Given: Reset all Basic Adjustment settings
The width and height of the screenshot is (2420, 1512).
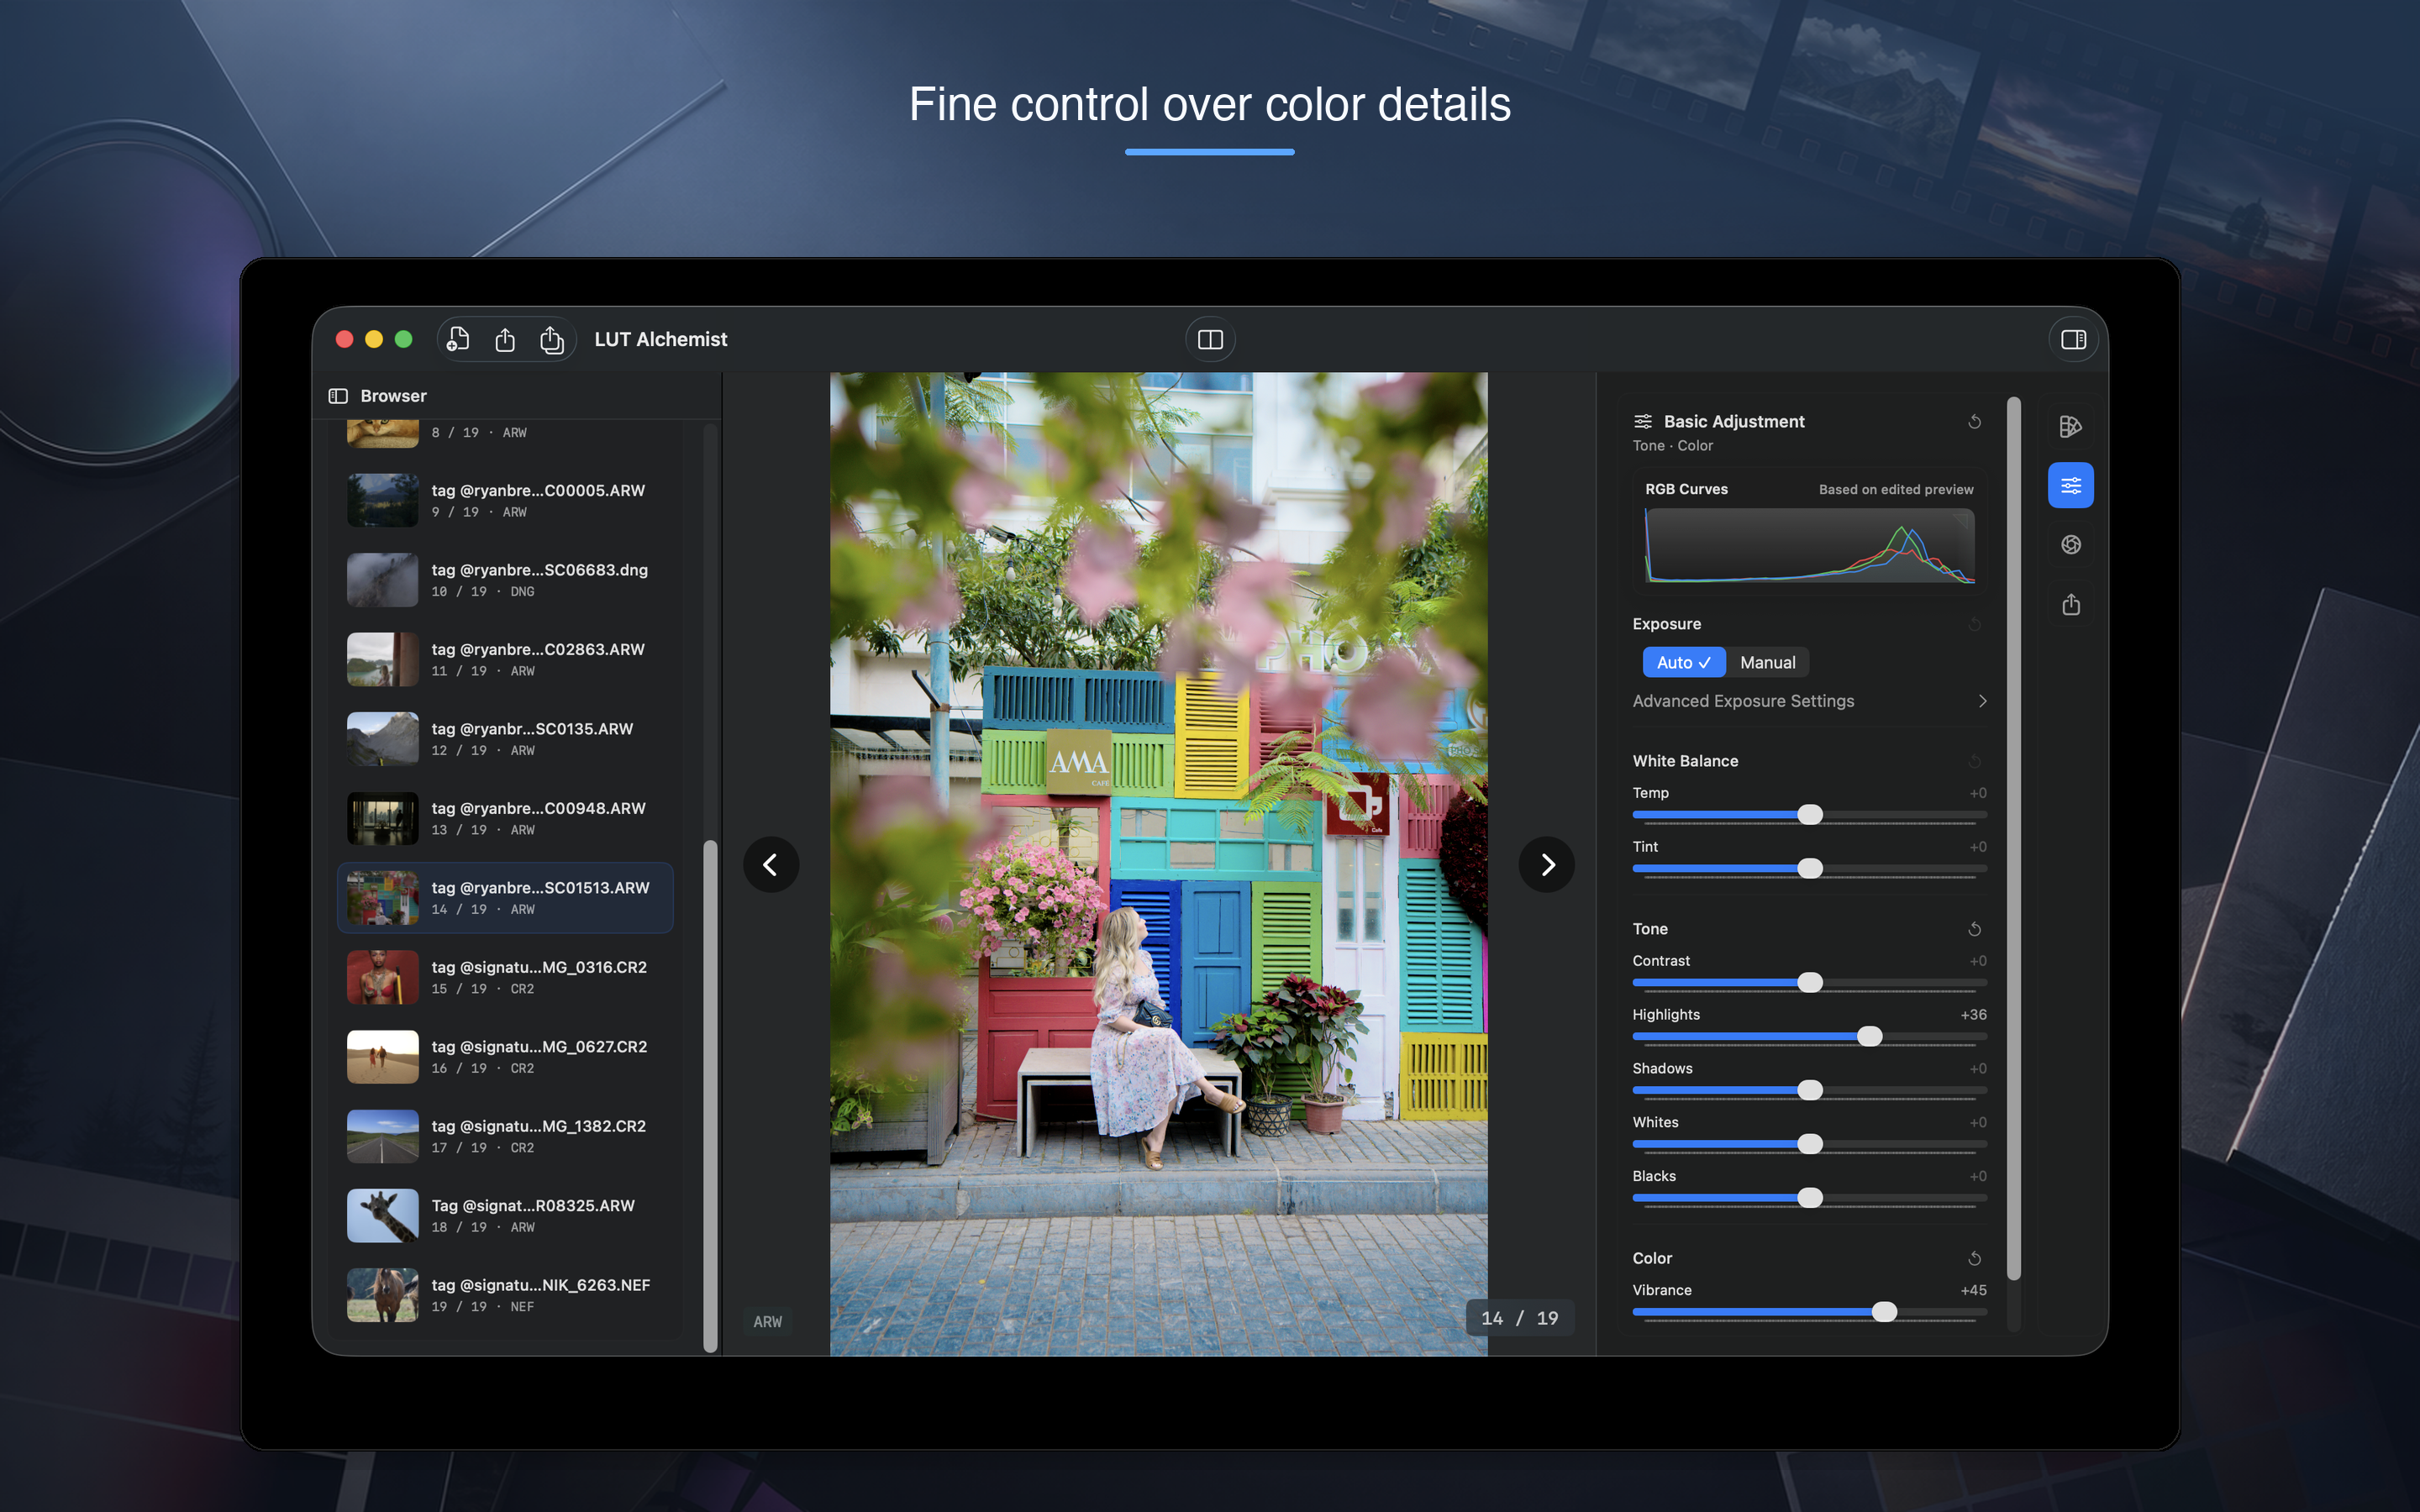Looking at the screenshot, I should [1974, 422].
